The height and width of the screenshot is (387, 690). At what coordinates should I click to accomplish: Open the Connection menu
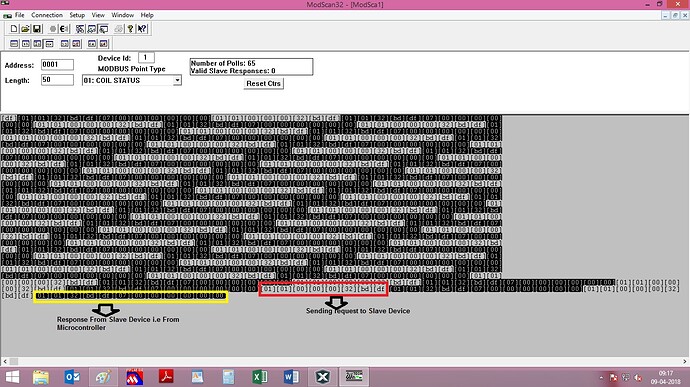tap(47, 15)
